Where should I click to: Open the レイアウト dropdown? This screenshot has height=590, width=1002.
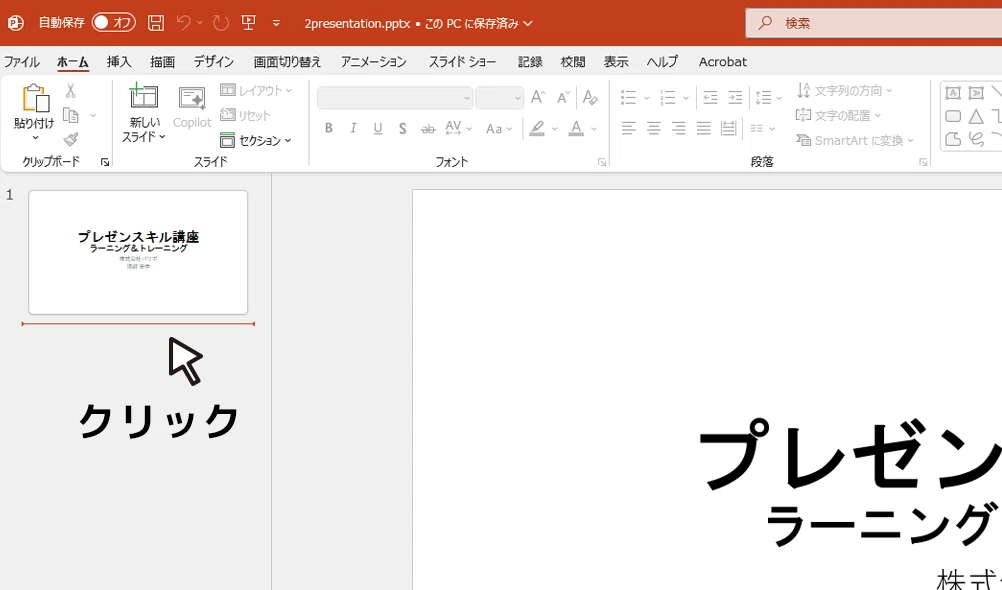click(x=256, y=90)
